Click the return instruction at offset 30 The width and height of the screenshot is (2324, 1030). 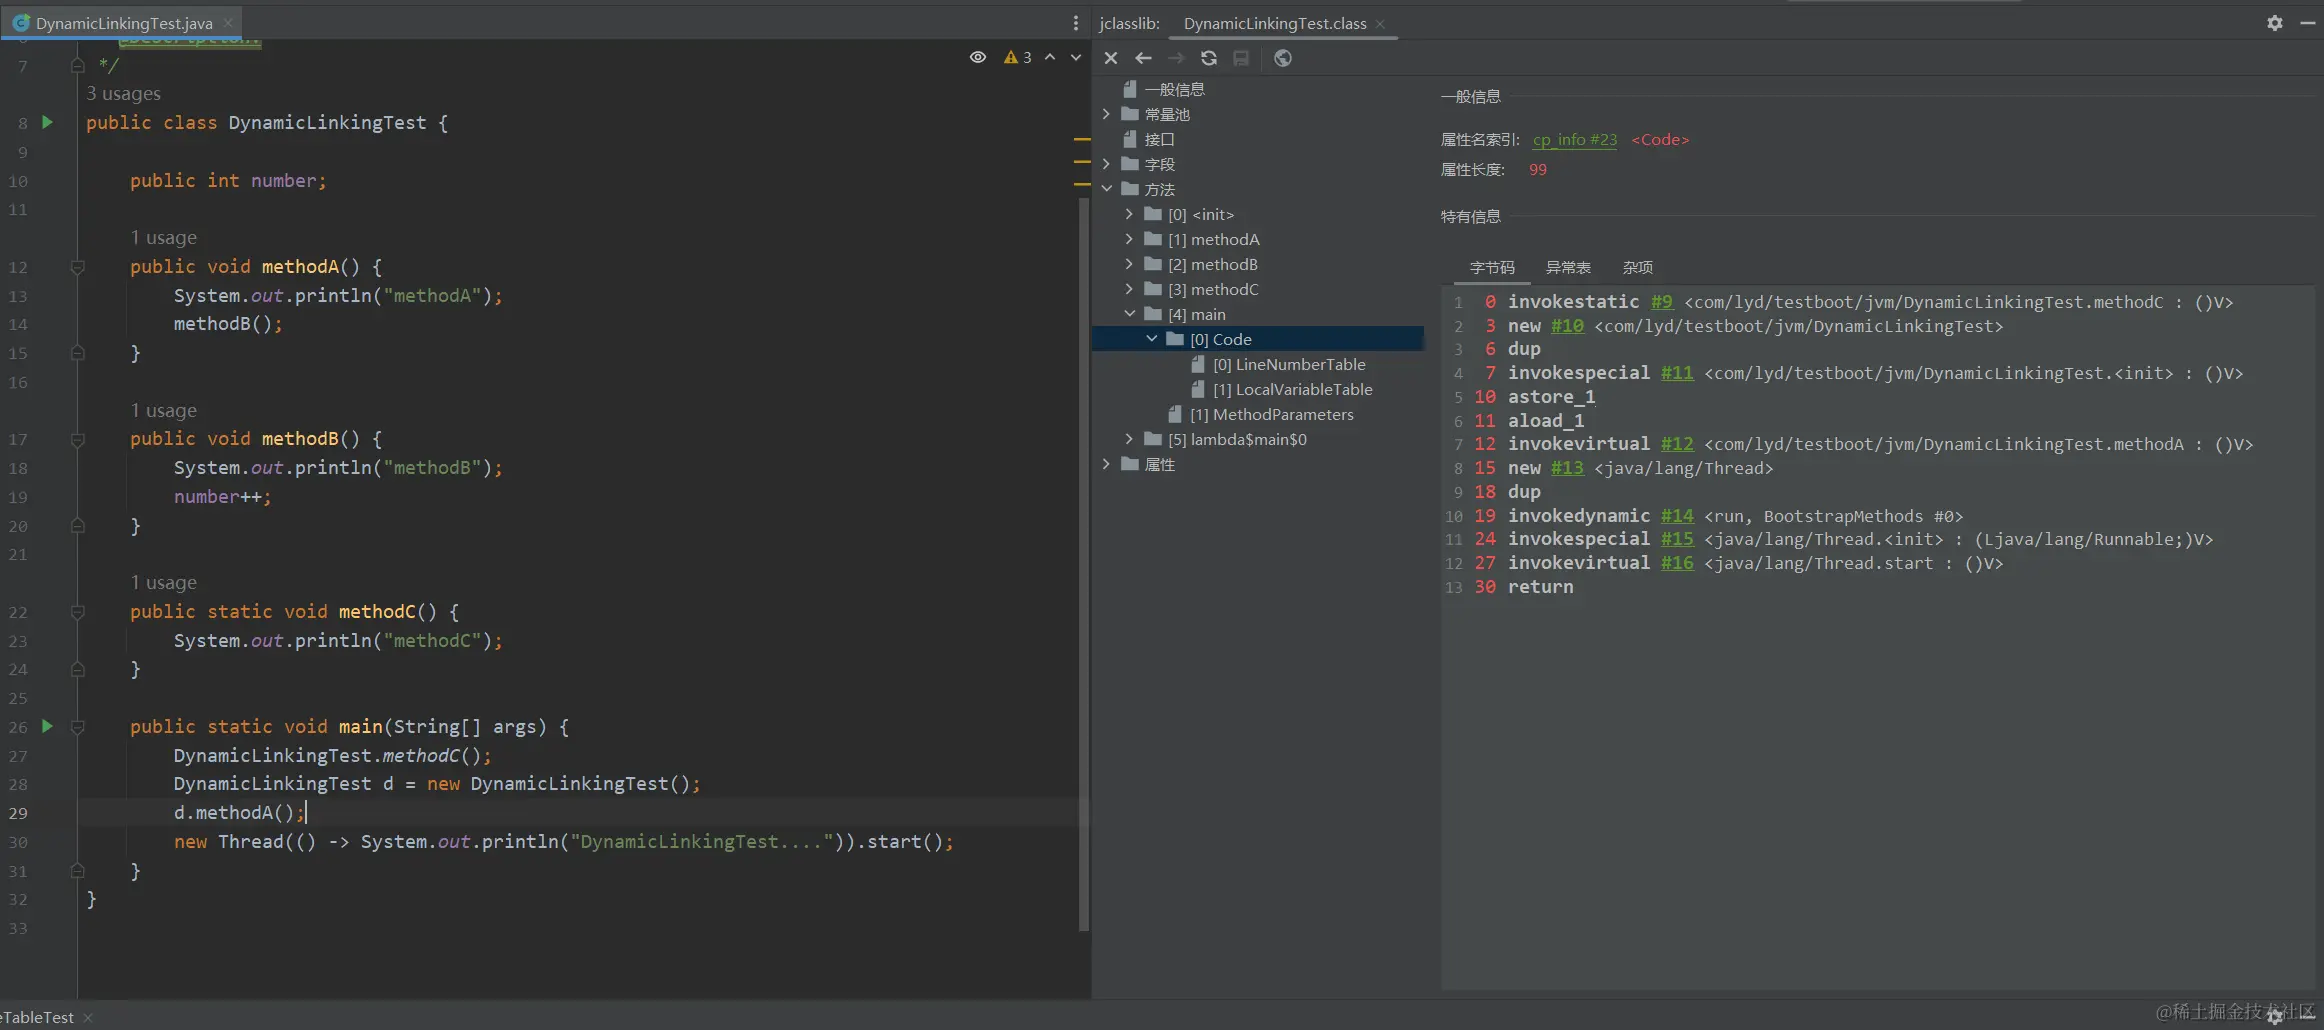tap(1540, 587)
